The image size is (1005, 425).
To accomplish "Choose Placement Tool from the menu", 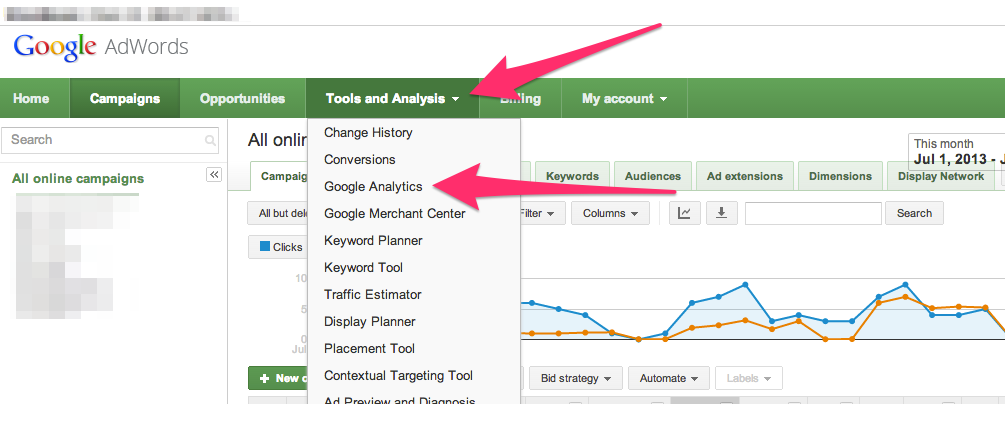I will (369, 348).
